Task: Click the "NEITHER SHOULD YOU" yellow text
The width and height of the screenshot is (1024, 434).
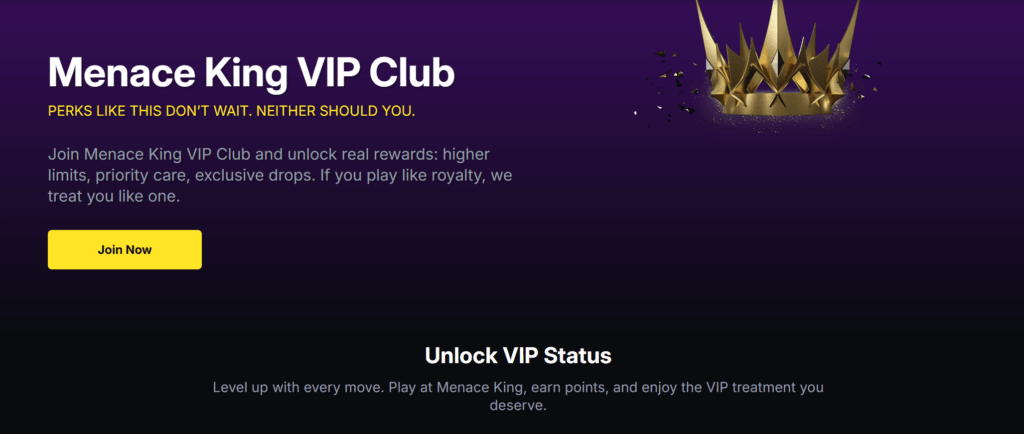Action: 335,110
